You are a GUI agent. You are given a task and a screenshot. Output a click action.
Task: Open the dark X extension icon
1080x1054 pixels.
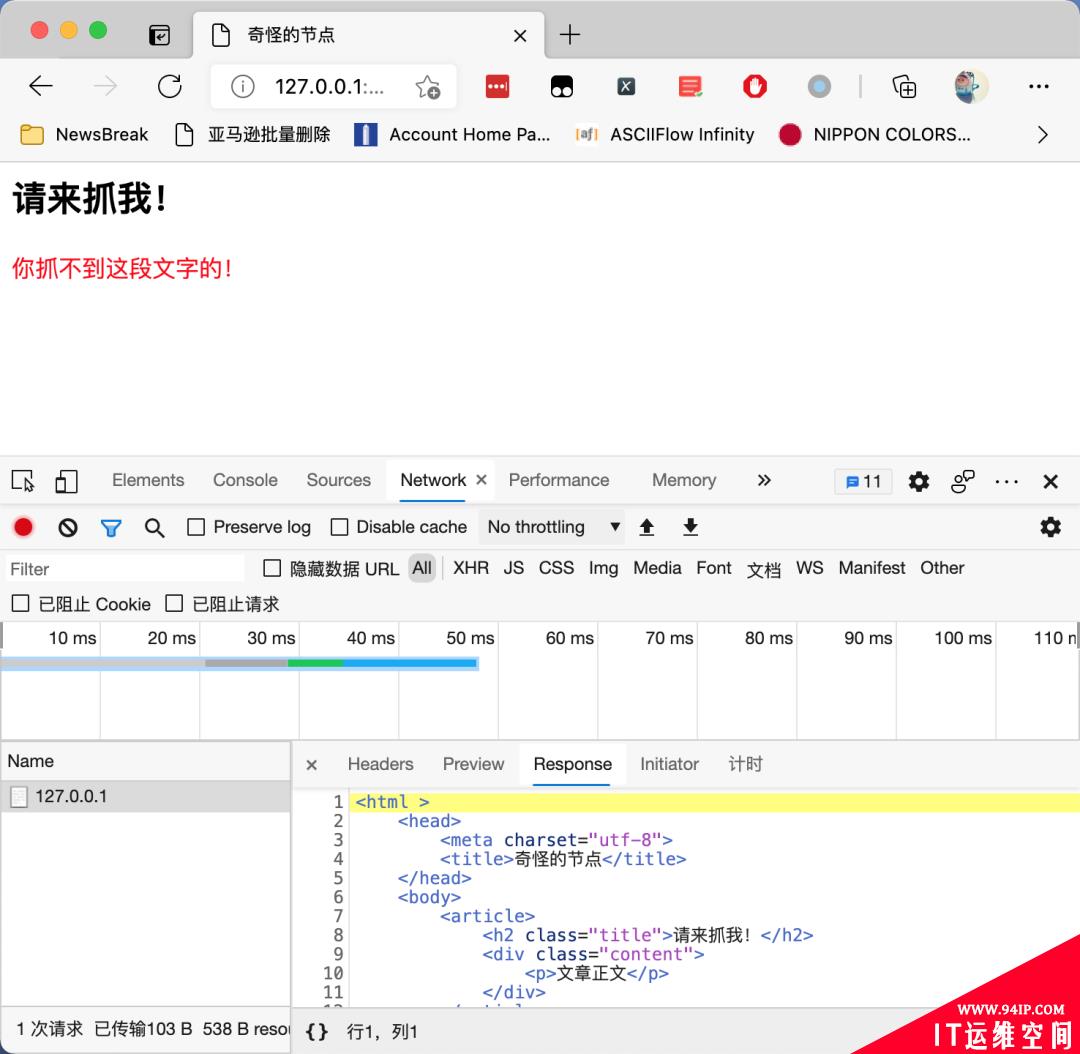click(x=626, y=86)
